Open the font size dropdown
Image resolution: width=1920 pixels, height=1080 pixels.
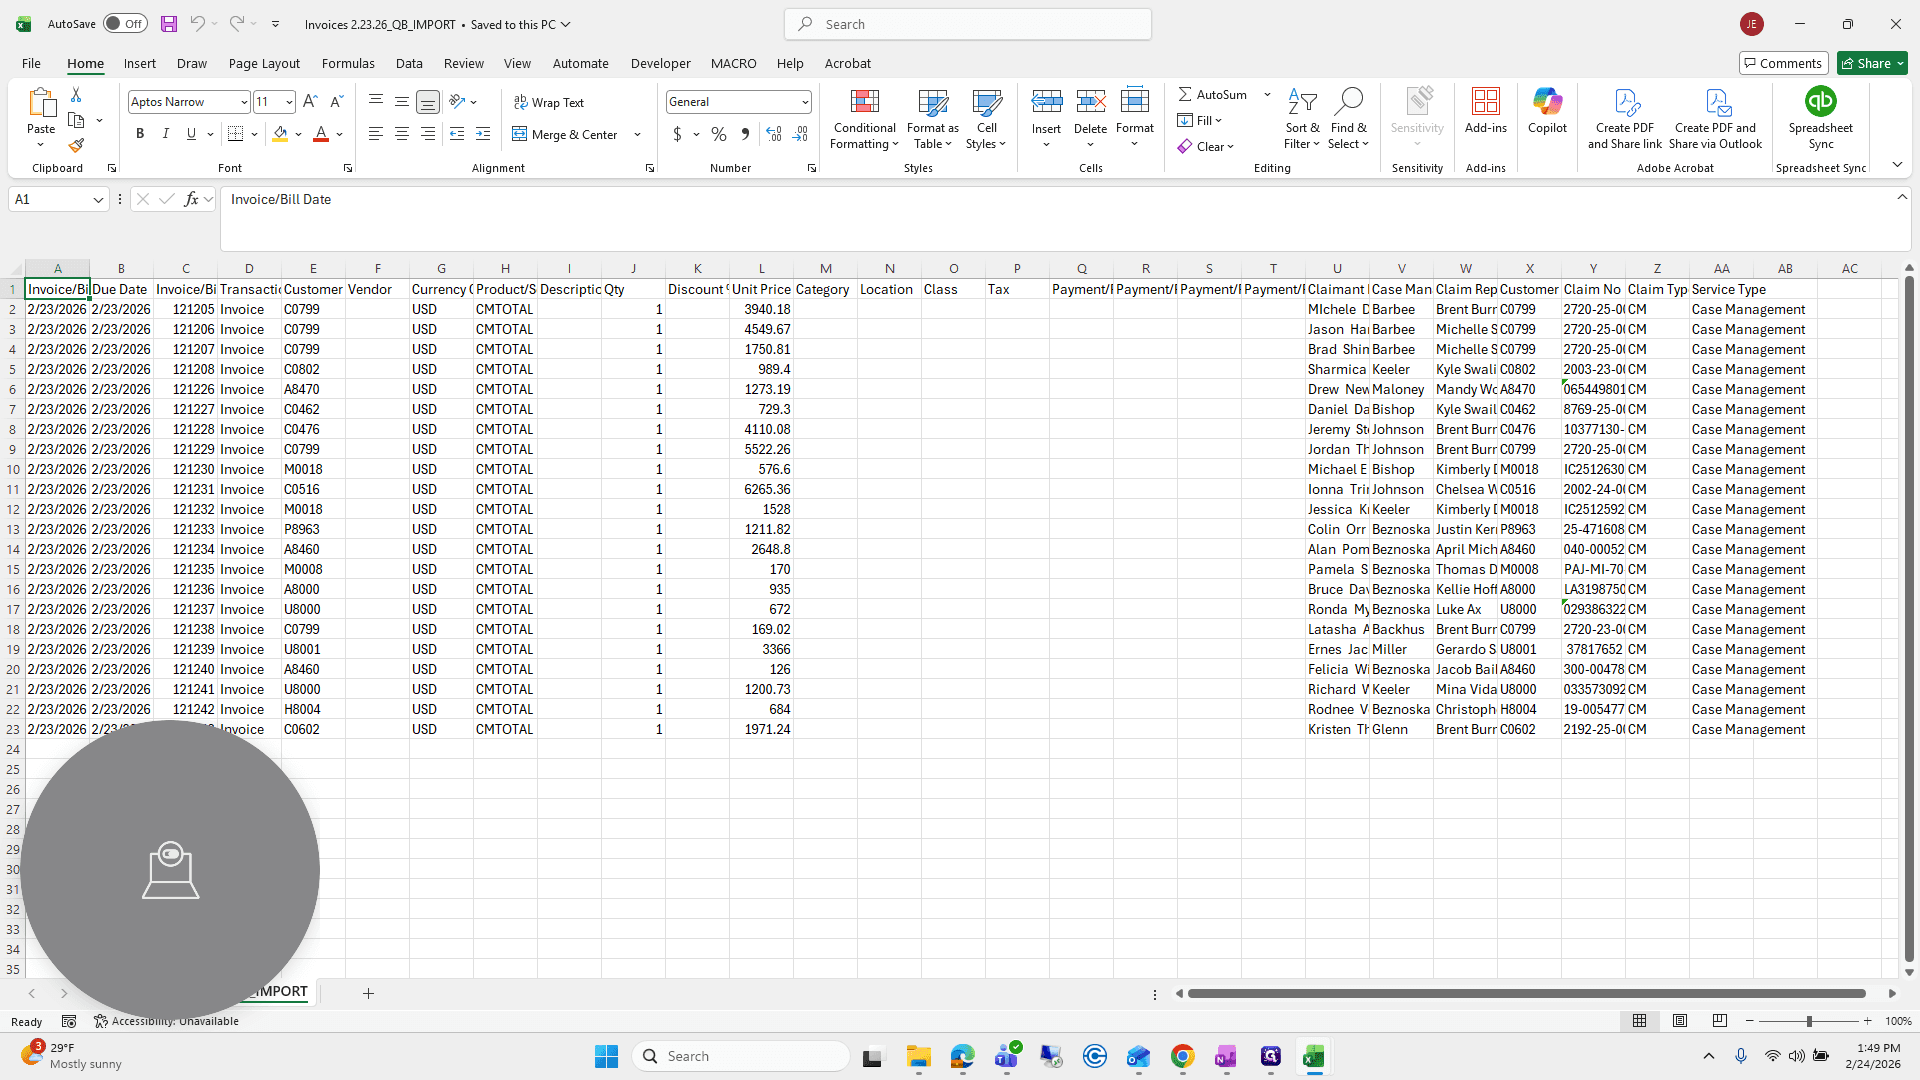(289, 102)
